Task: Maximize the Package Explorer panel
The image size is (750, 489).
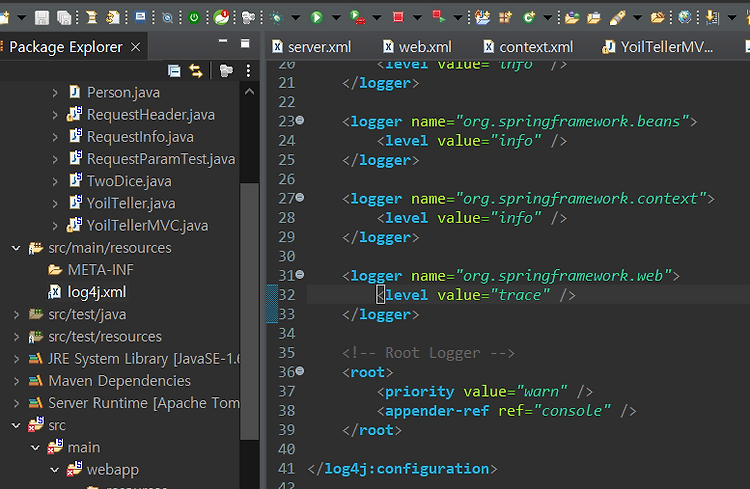Action: pyautogui.click(x=245, y=44)
